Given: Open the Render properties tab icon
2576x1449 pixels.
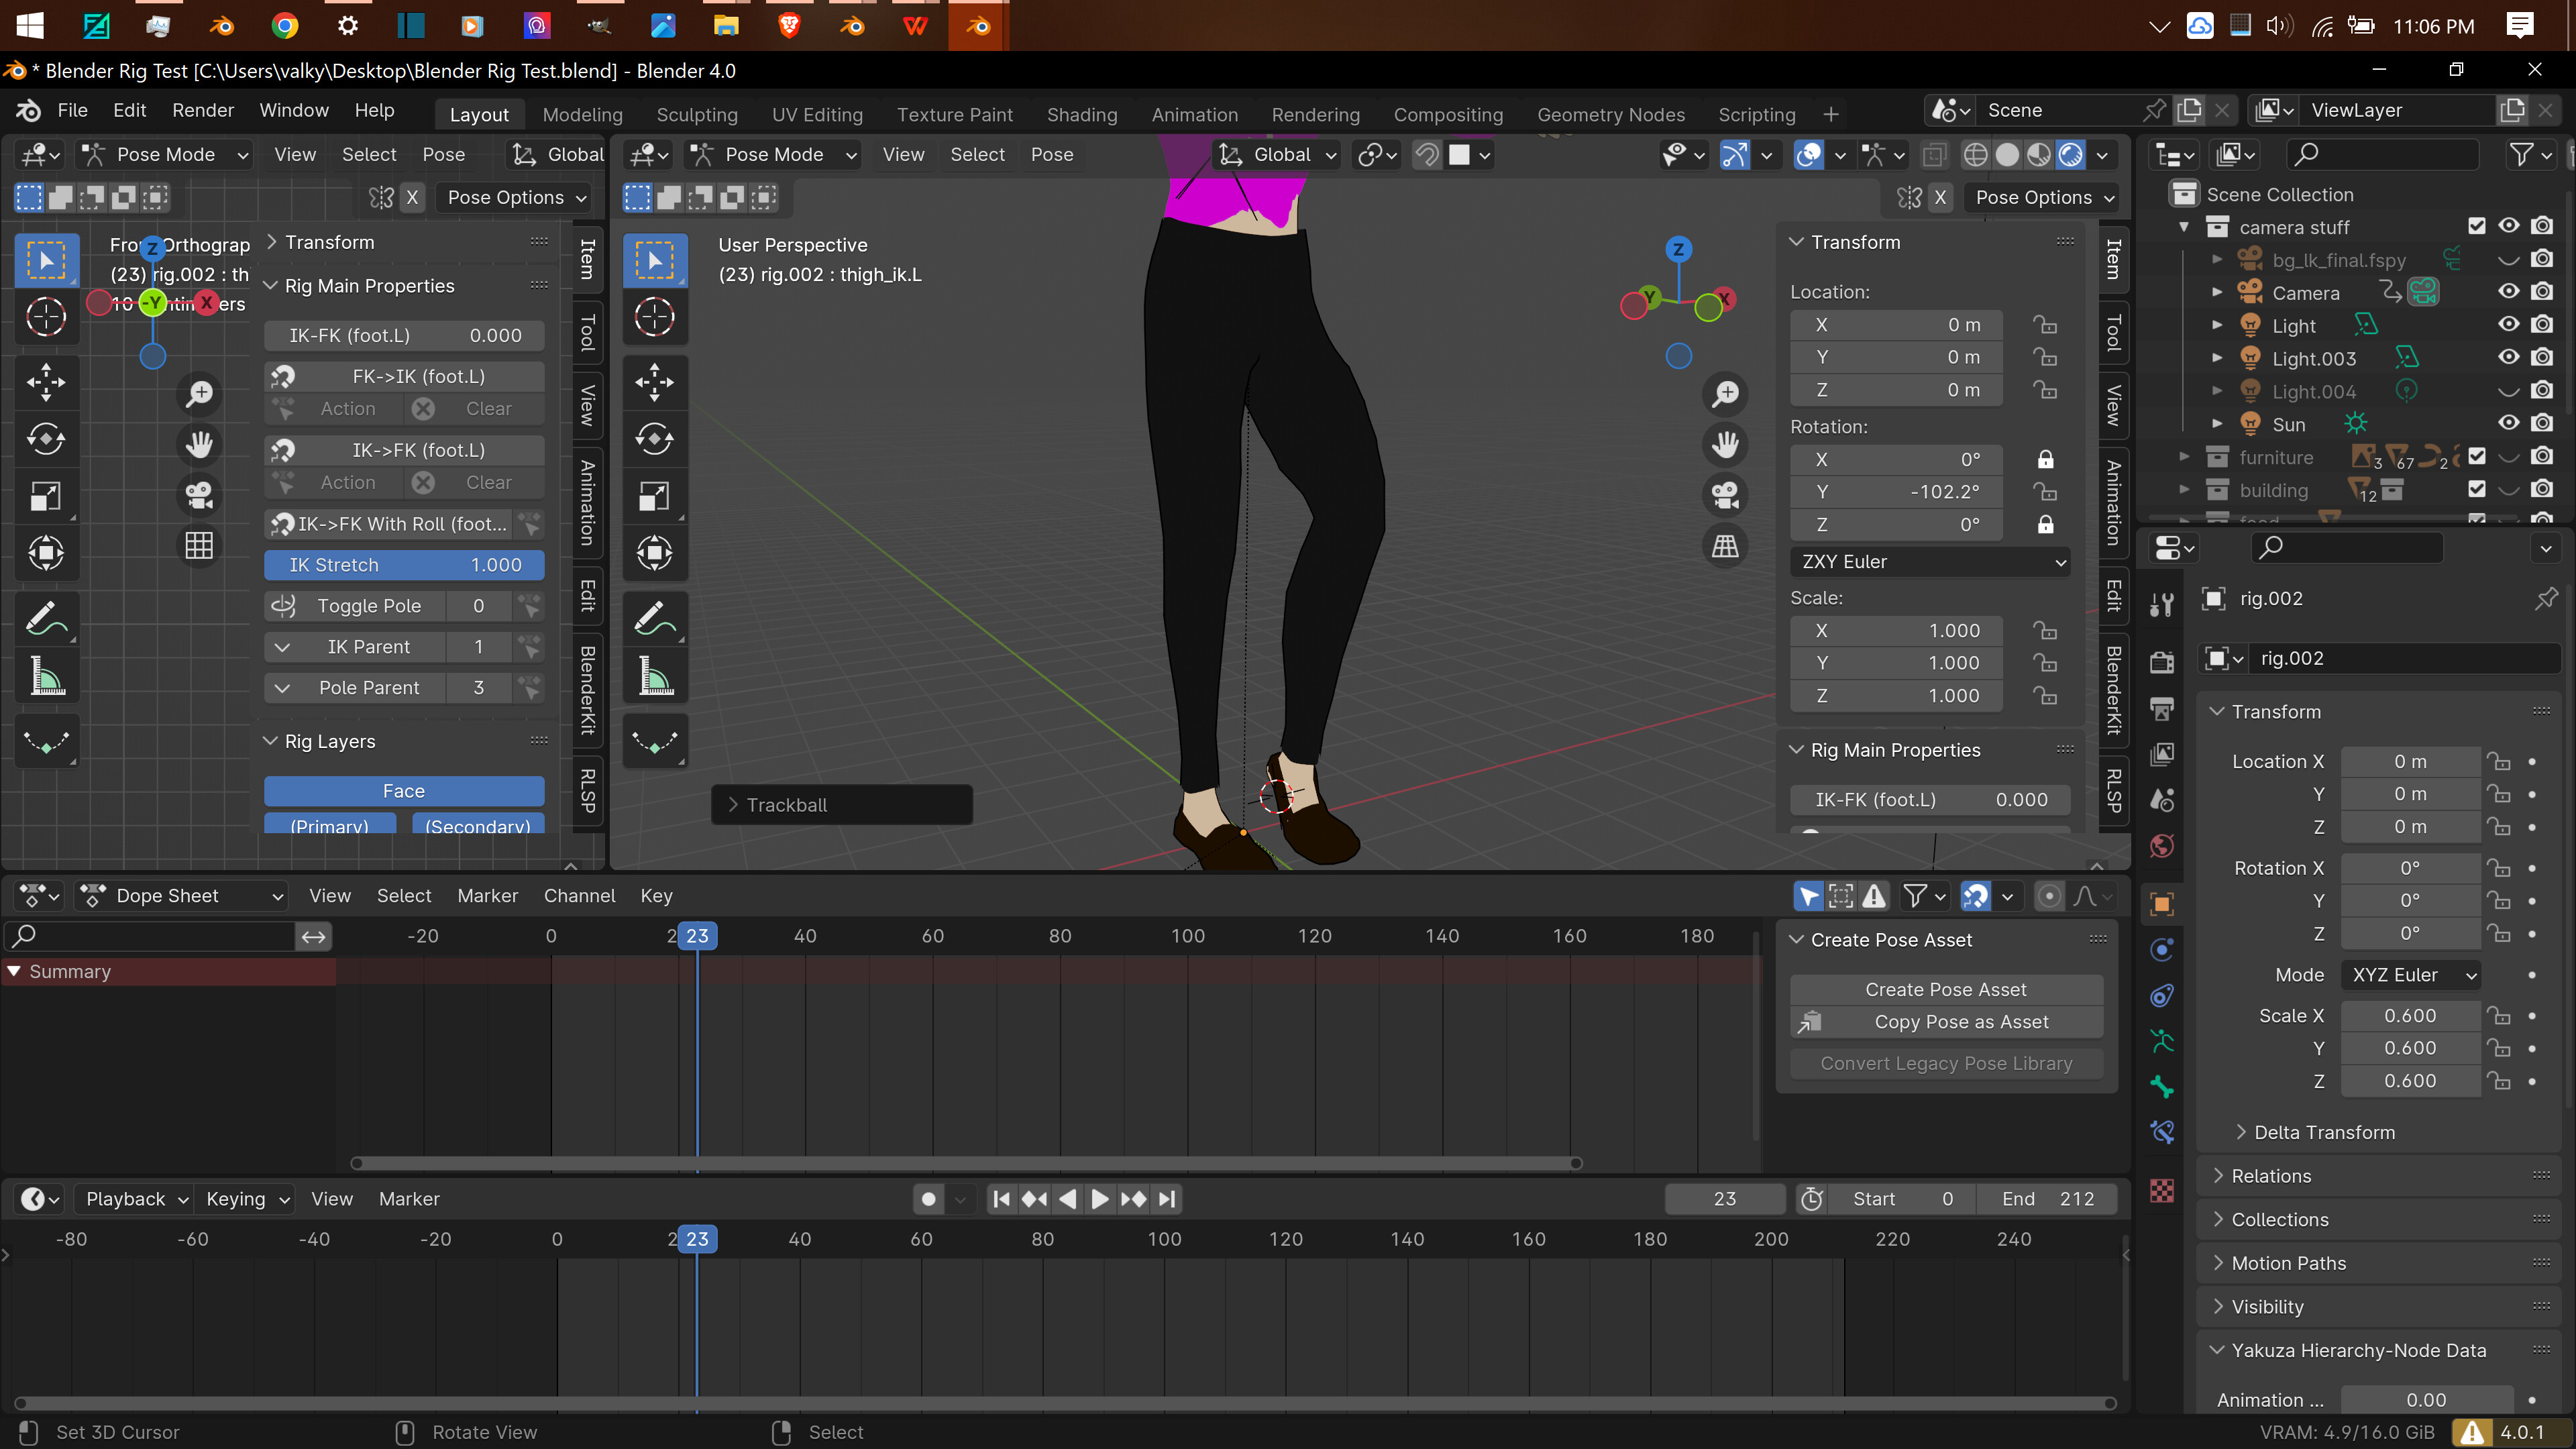Looking at the screenshot, I should 2162,663.
